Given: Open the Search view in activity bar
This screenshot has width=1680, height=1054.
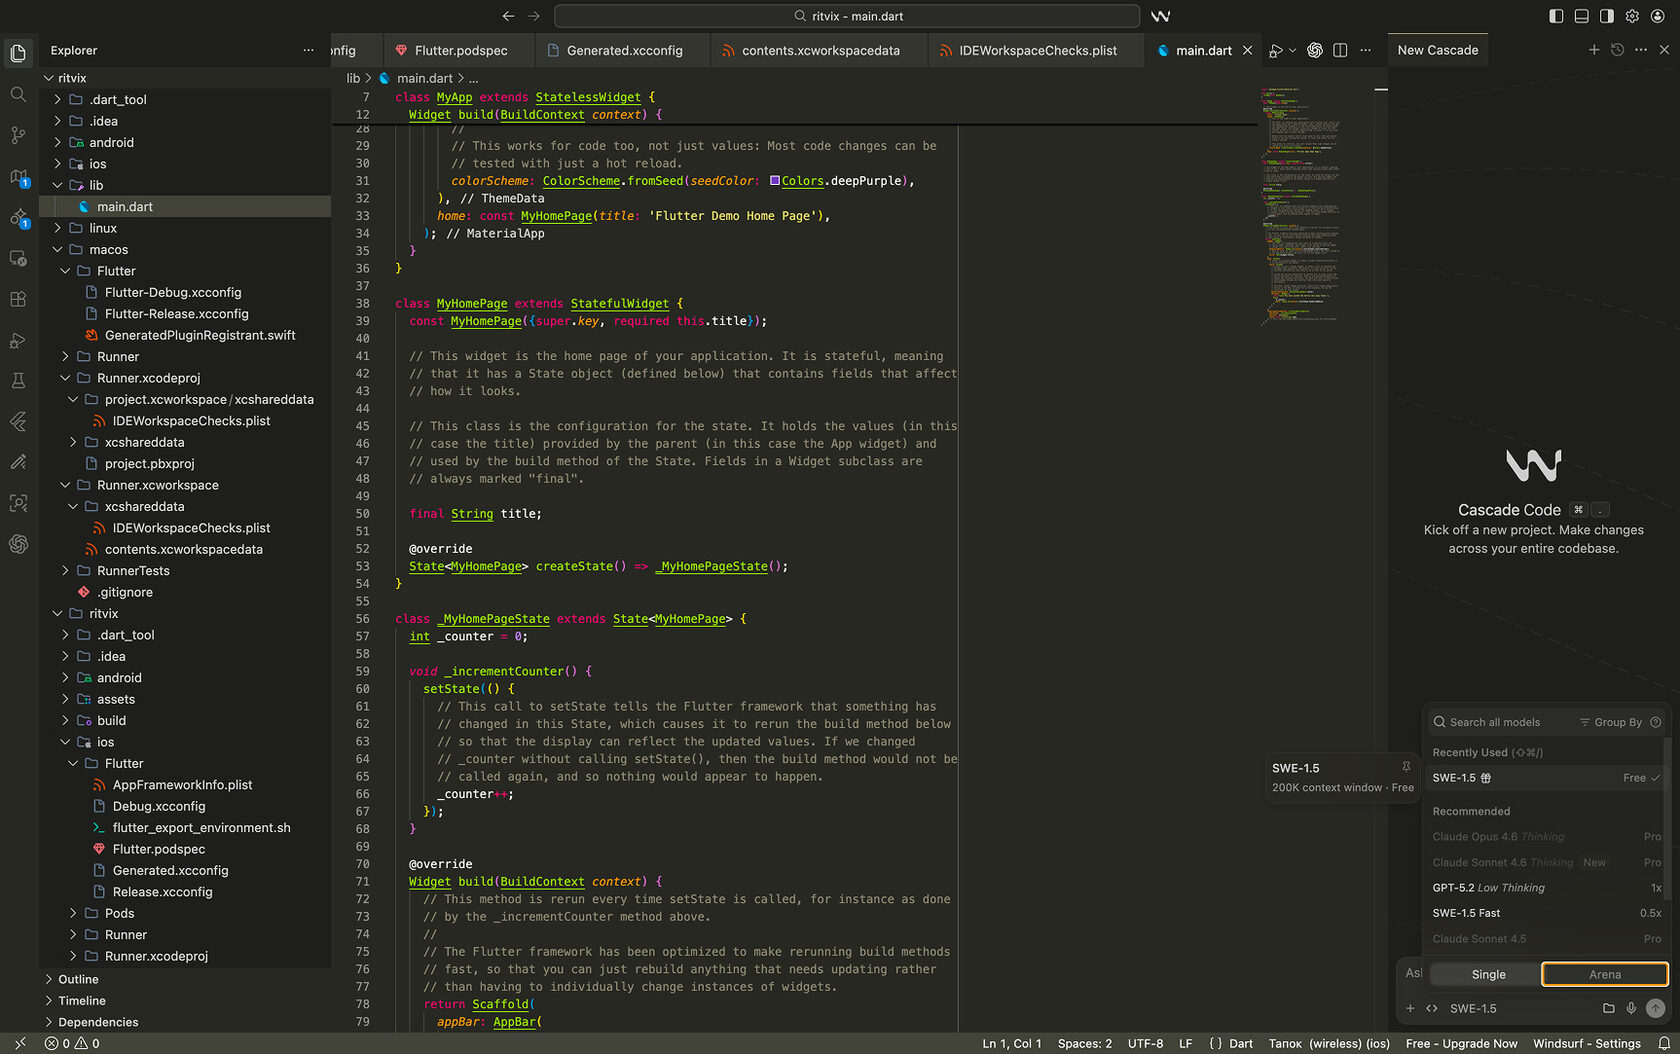Looking at the screenshot, I should click(18, 94).
